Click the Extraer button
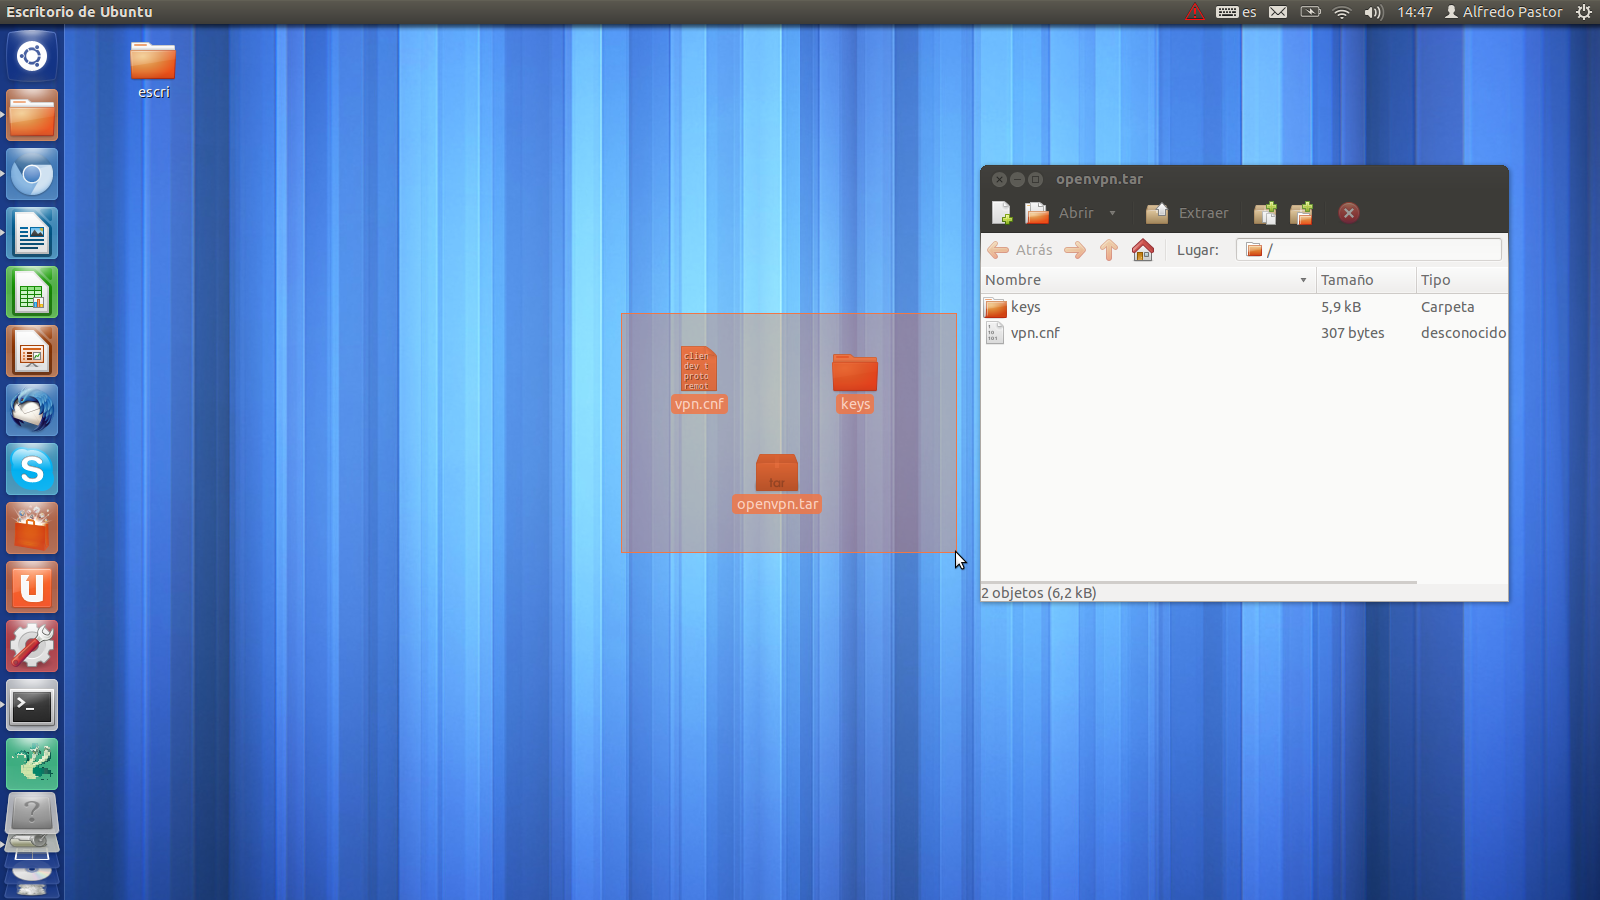This screenshot has height=900, width=1600. tap(1187, 213)
